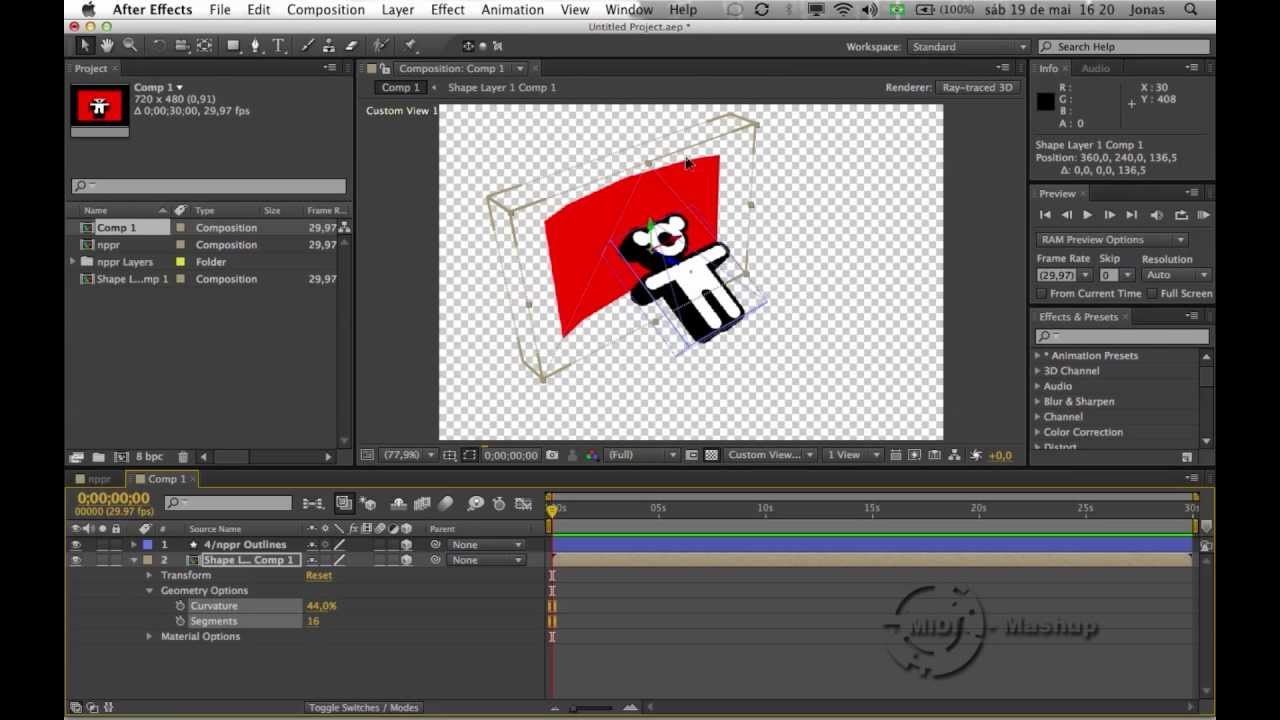Screen dimensions: 1280x720
Task: Toggle 3D switch for Shape Layer Comp
Action: click(x=406, y=560)
